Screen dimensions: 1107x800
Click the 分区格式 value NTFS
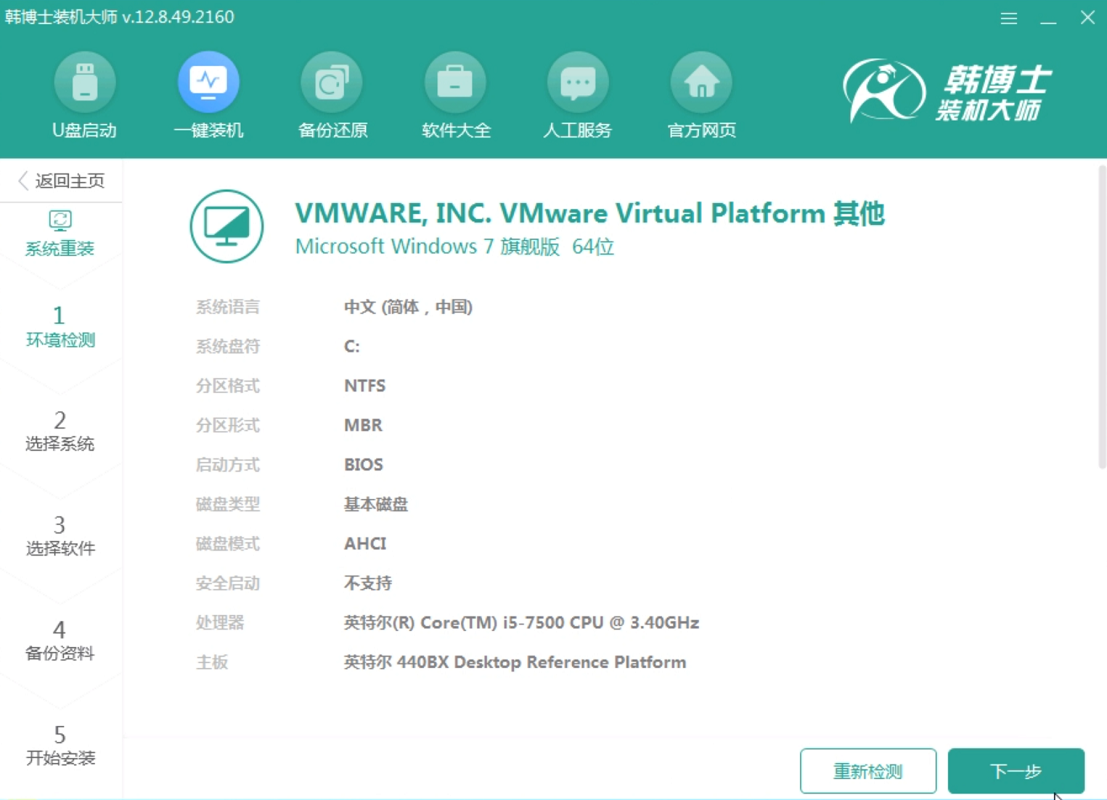pyautogui.click(x=365, y=386)
